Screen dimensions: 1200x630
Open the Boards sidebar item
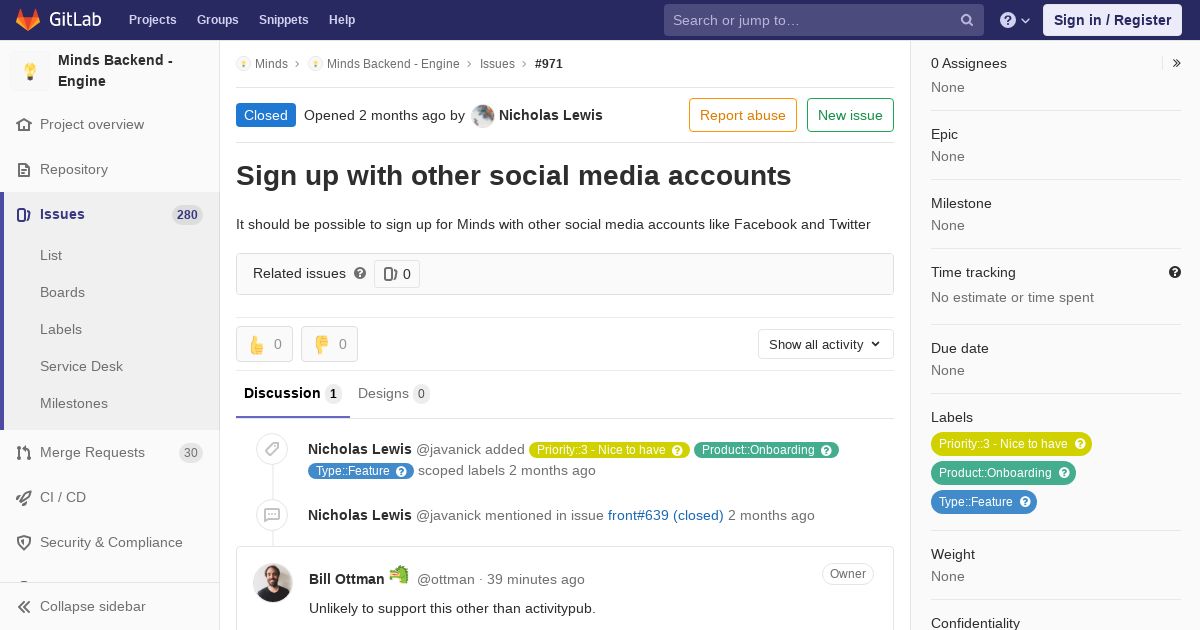[x=62, y=292]
